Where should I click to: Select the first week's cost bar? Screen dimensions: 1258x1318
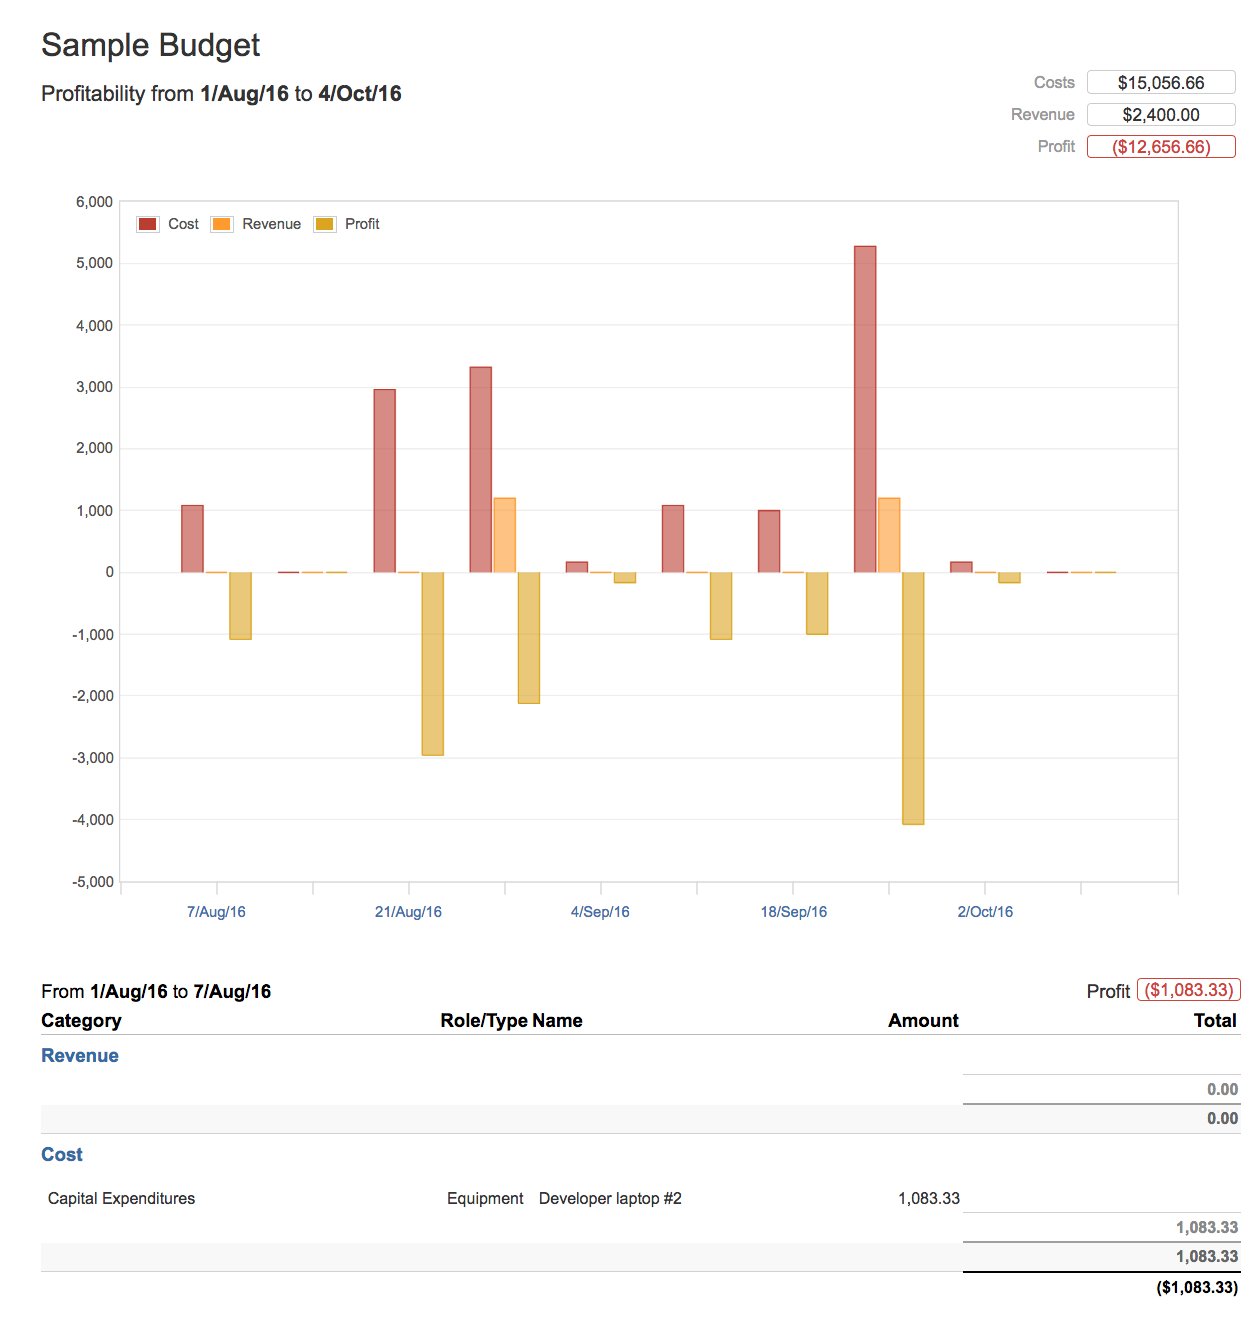click(192, 539)
